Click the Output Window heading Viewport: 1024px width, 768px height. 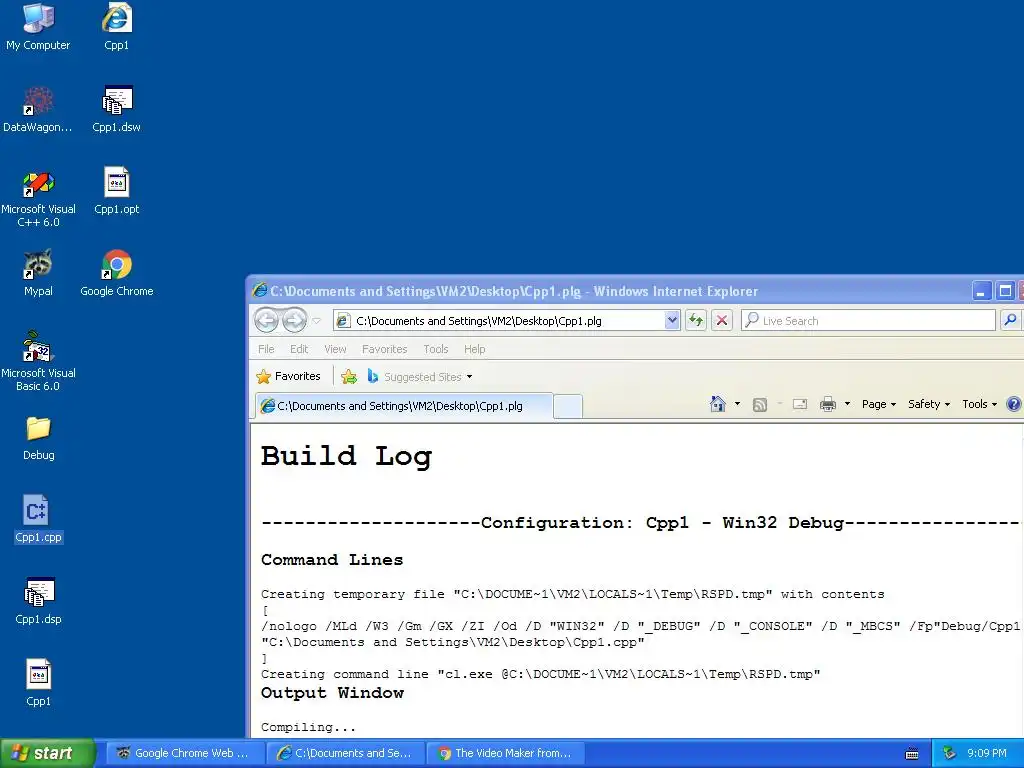point(332,693)
